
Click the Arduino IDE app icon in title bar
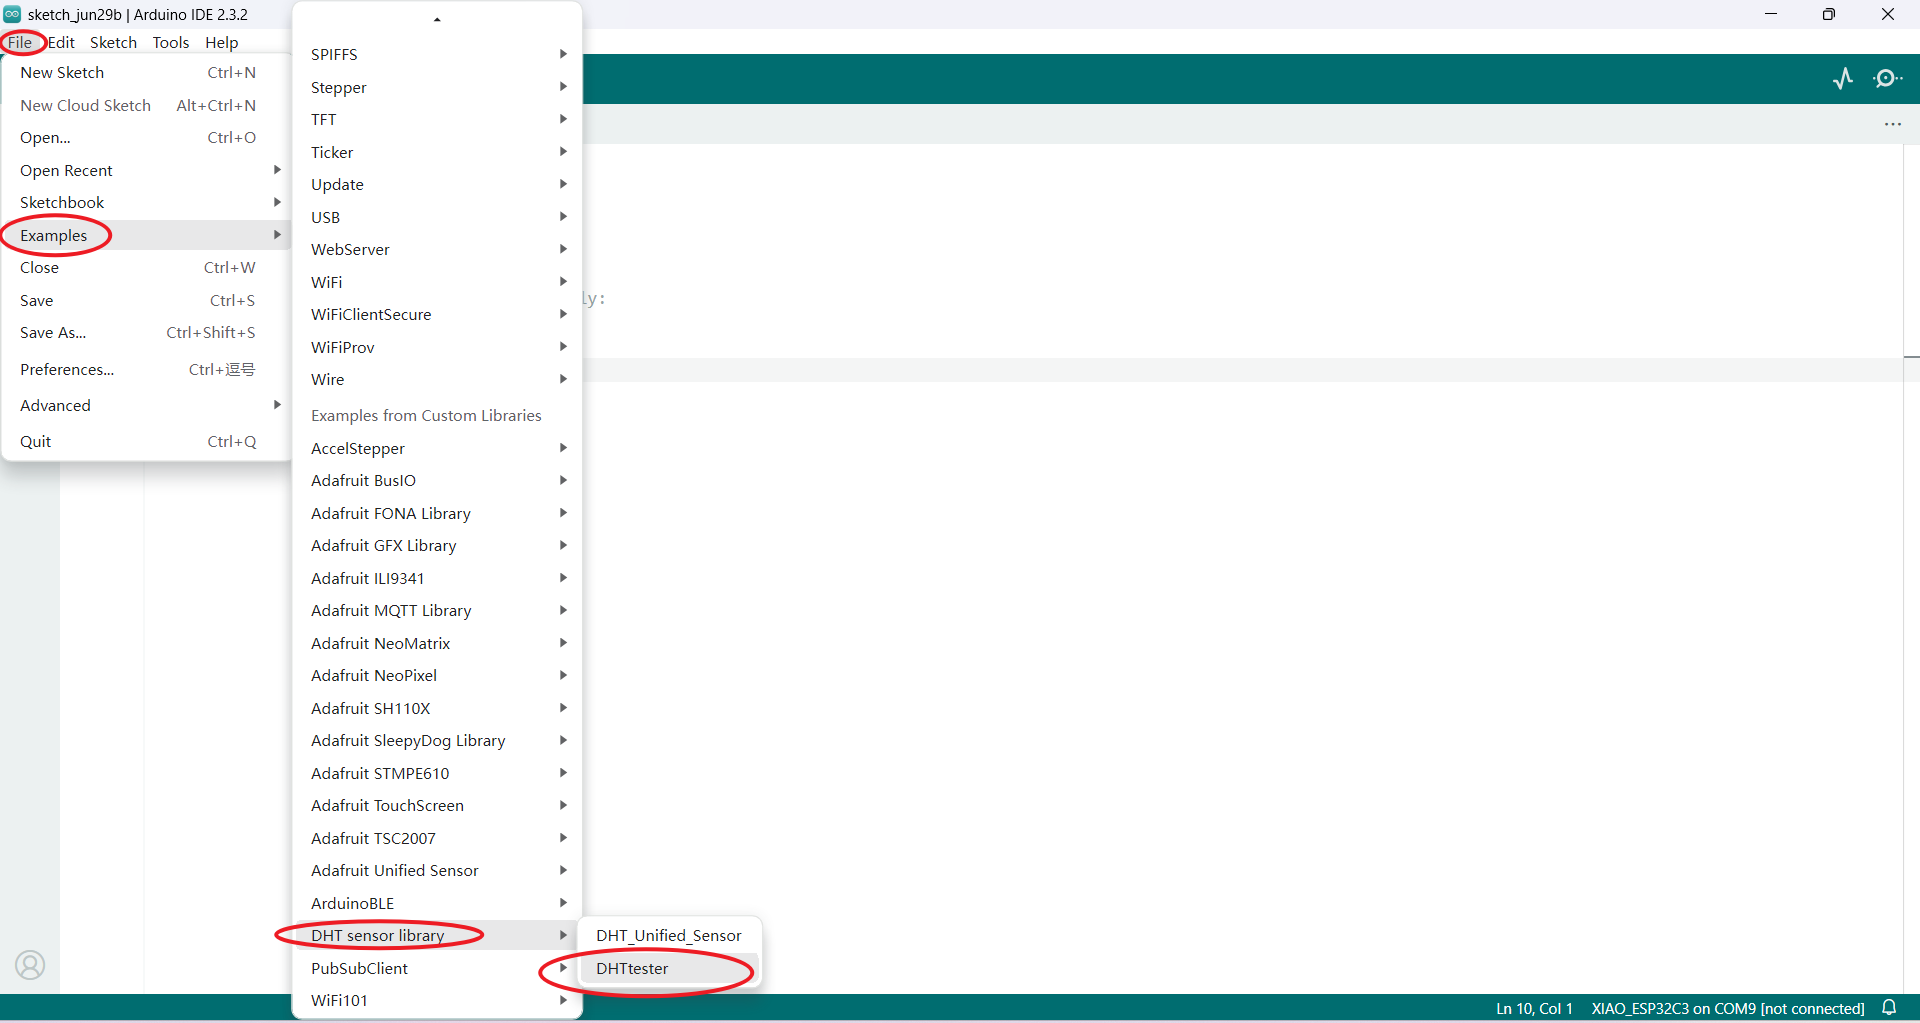click(12, 14)
